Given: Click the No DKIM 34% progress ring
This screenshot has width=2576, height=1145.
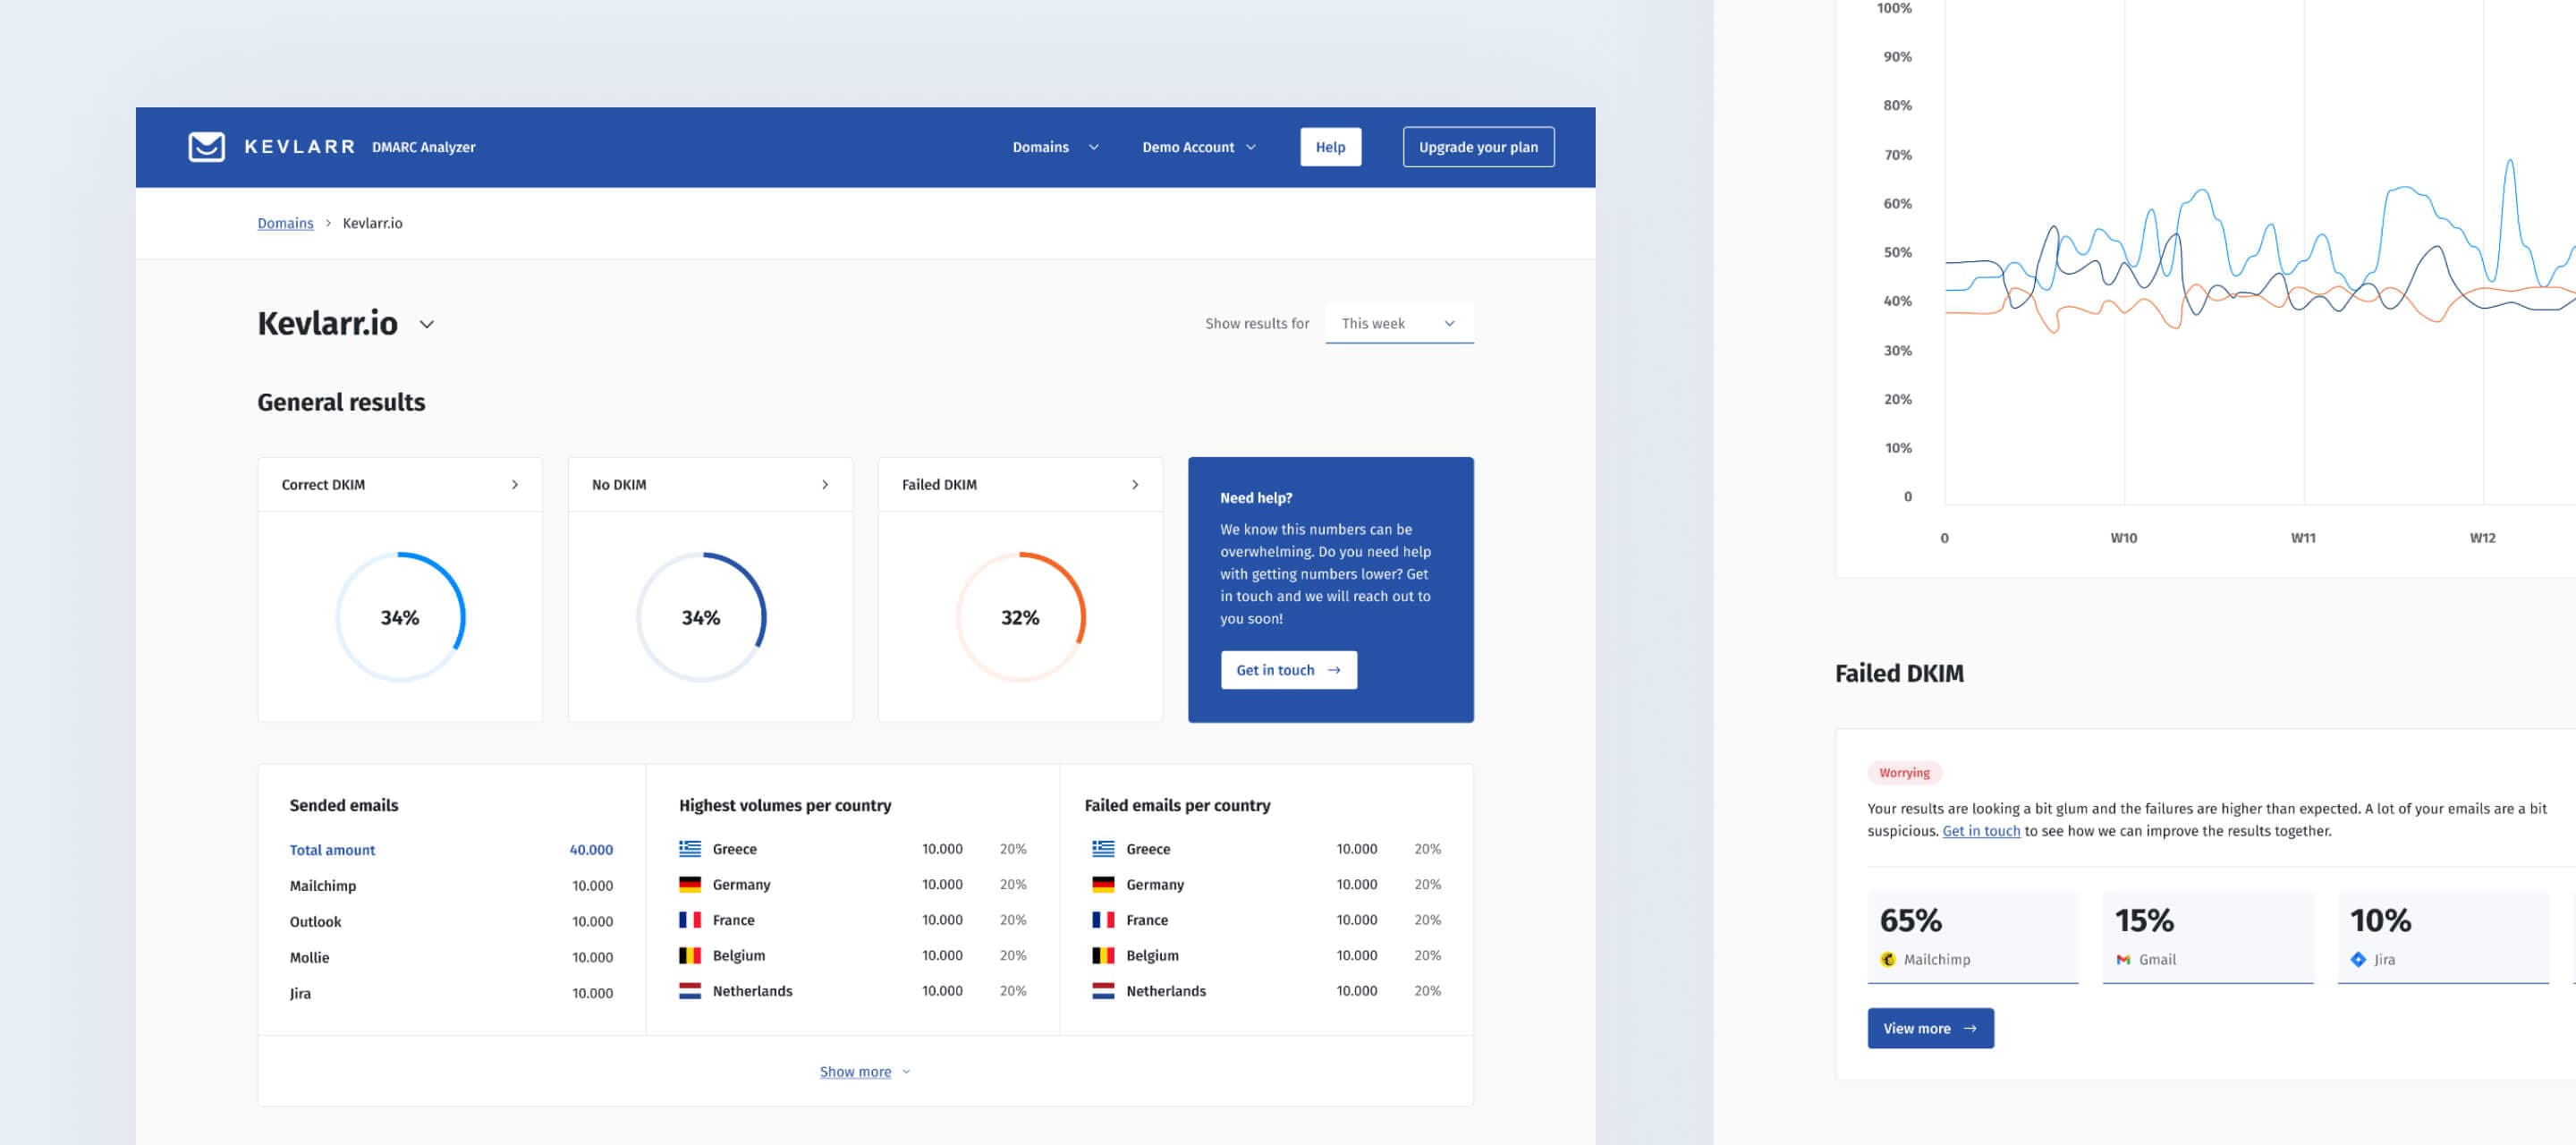Looking at the screenshot, I should pos(701,617).
